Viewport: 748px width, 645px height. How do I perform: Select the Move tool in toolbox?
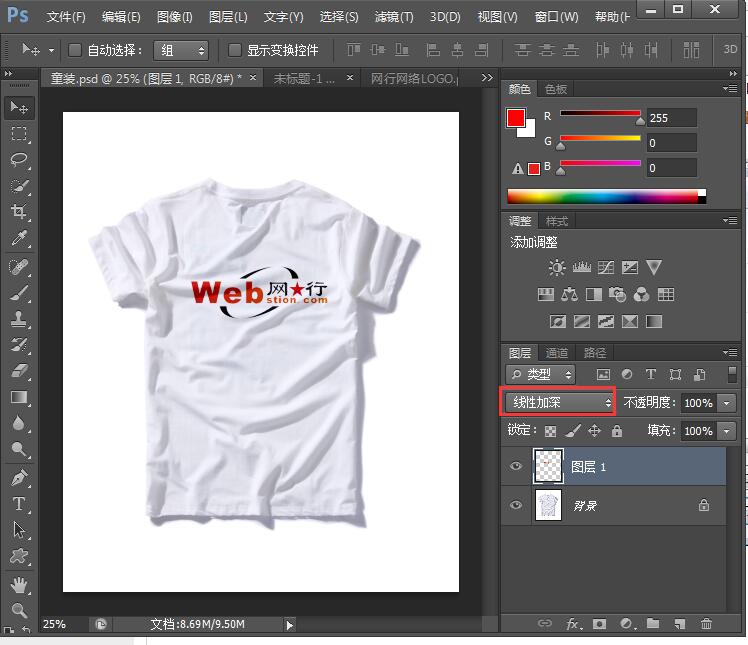click(19, 108)
